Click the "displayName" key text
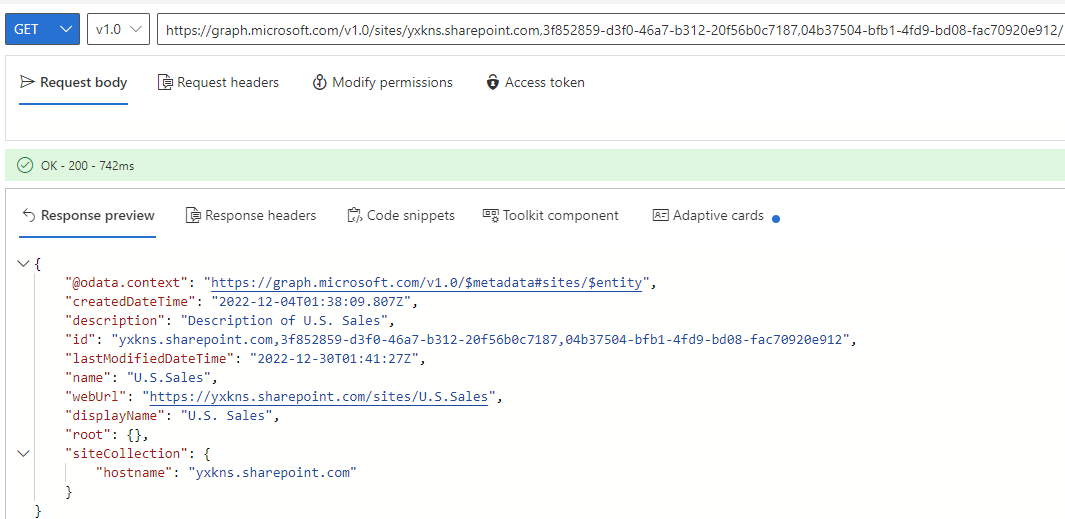The image size is (1065, 519). 114,415
